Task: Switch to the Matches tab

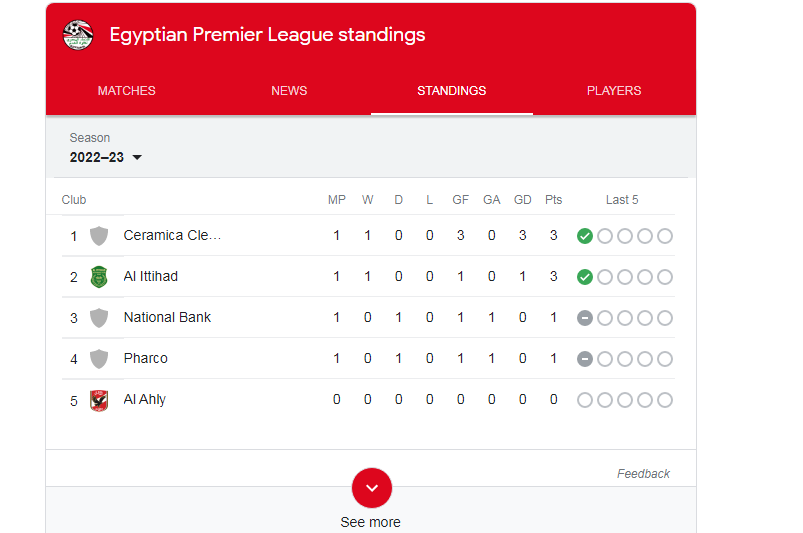Action: pyautogui.click(x=126, y=91)
